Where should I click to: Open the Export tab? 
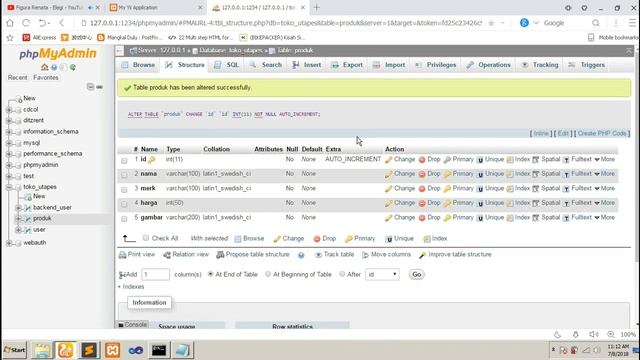[x=347, y=65]
